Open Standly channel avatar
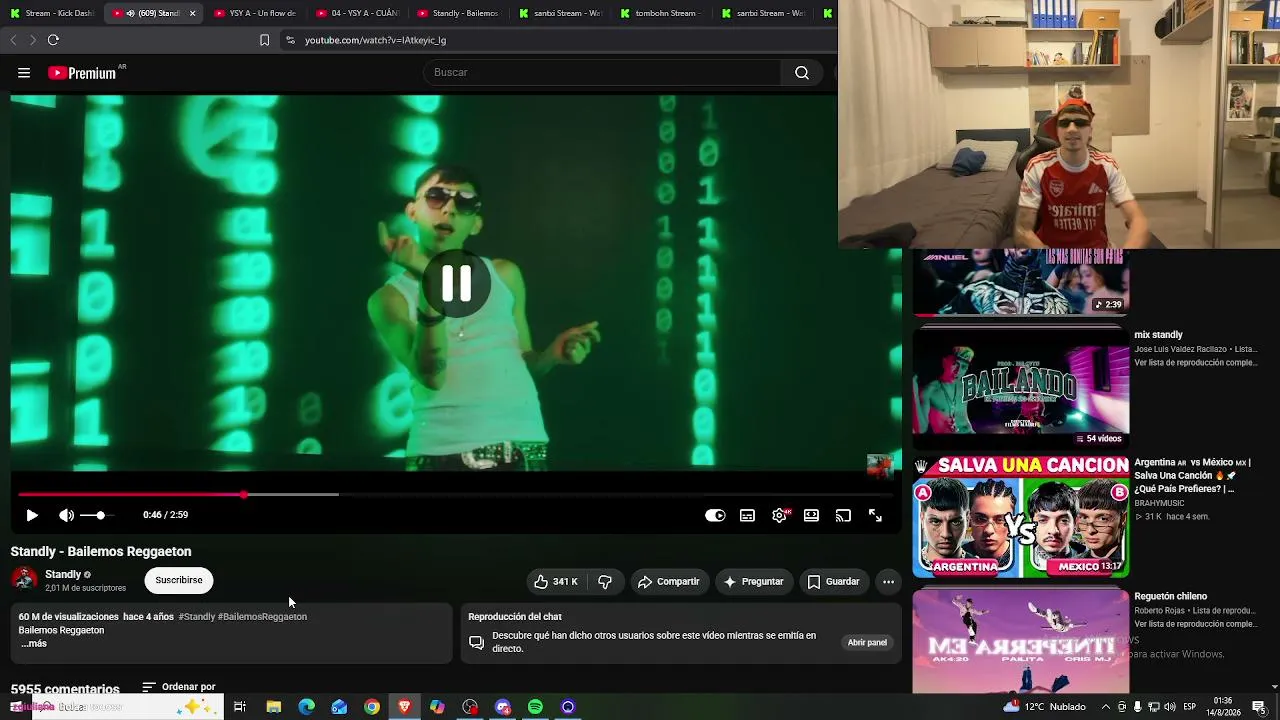 (x=24, y=580)
